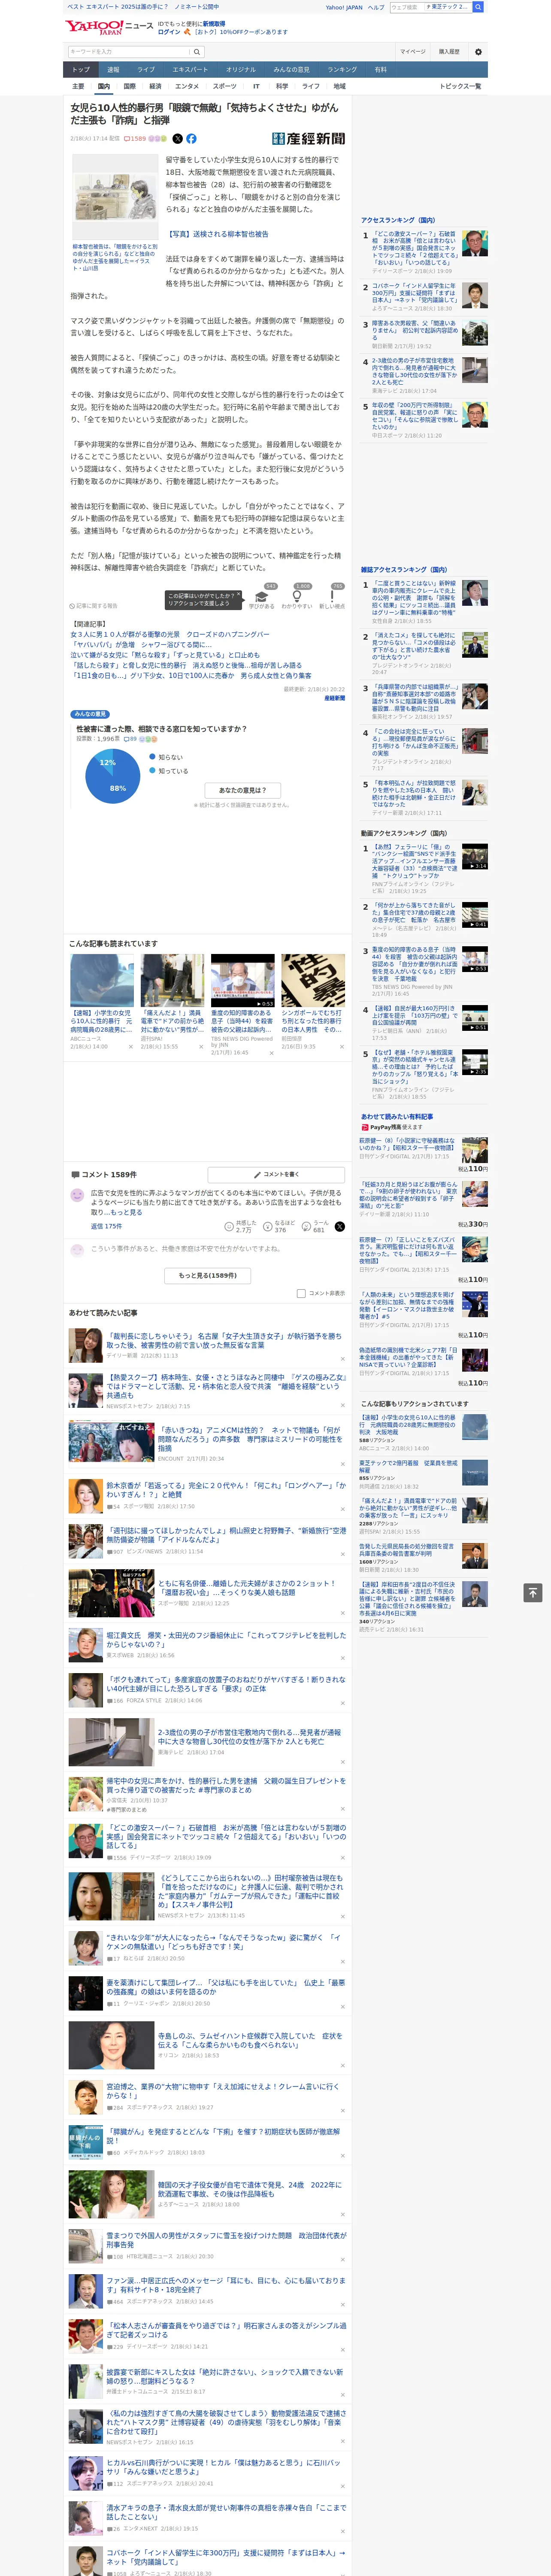
Task: Open the みんなの意見 navigation tab
Action: tap(291, 70)
